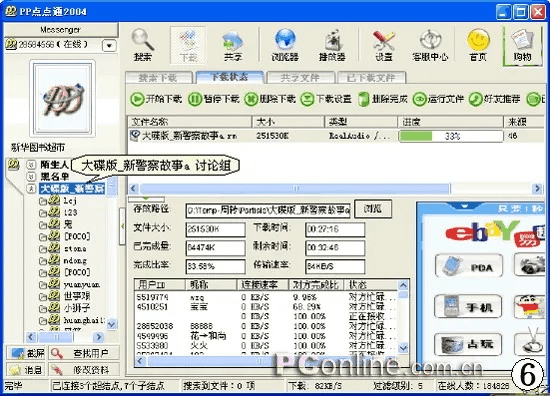Select user Lcj in contact tree

70,201
